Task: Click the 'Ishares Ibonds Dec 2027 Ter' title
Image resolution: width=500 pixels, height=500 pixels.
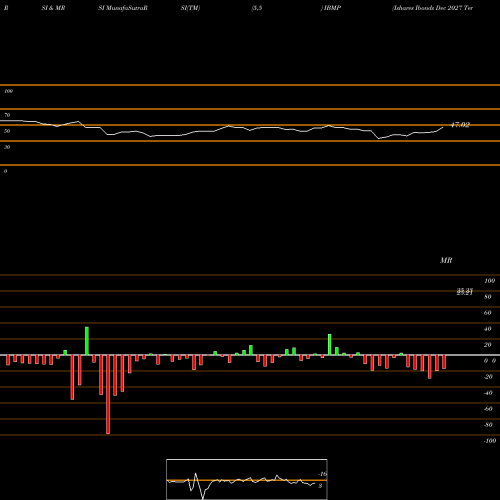Action: click(432, 8)
